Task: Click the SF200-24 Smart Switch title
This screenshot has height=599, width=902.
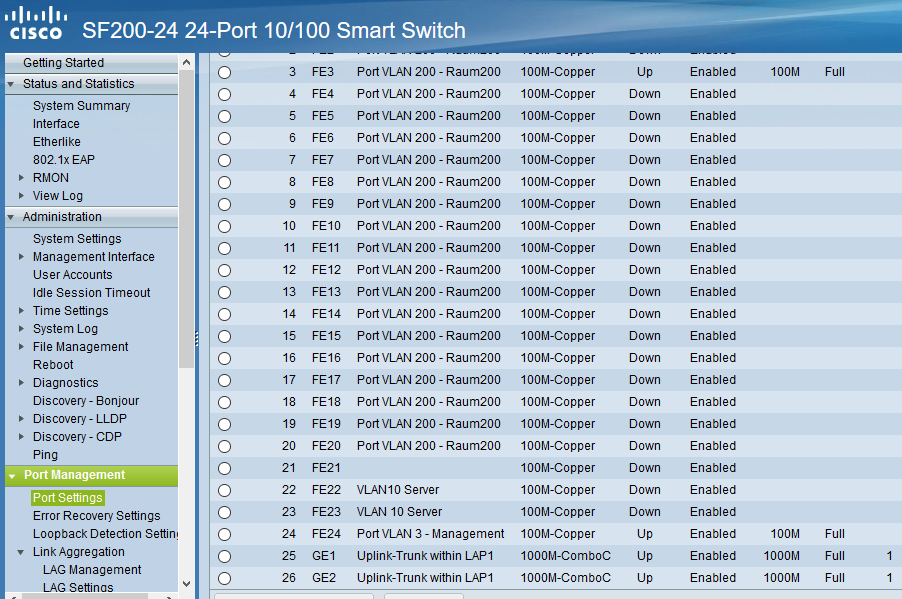Action: [x=274, y=30]
